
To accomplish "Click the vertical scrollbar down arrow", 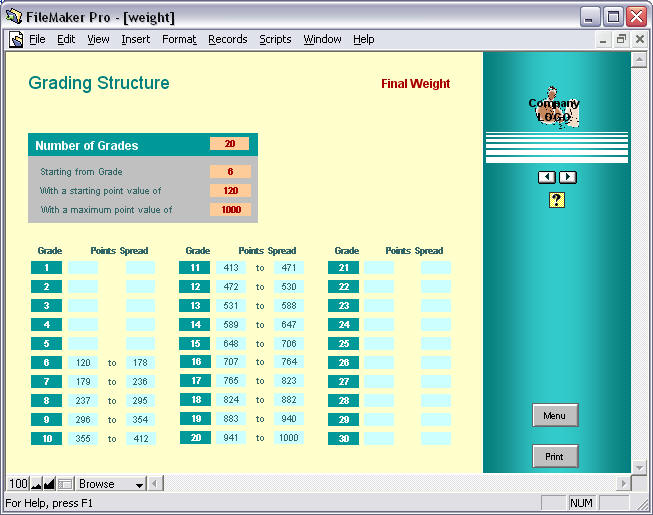I will pyautogui.click(x=639, y=466).
